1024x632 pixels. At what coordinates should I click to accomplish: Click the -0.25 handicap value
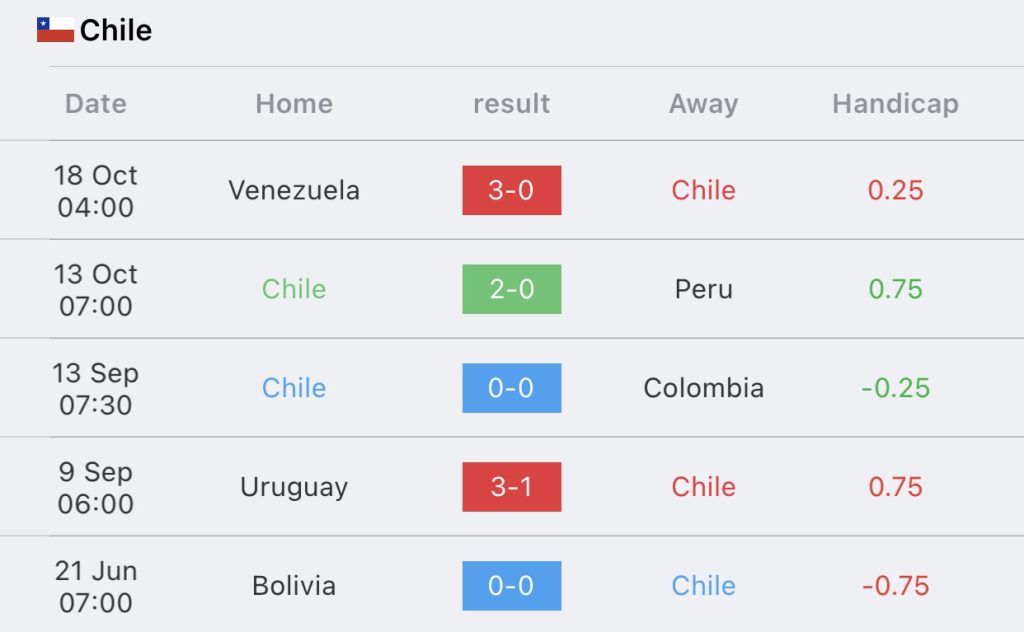895,388
